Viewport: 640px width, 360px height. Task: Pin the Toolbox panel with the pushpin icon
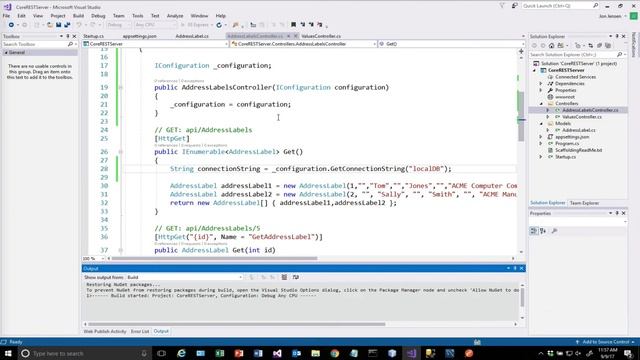click(68, 36)
